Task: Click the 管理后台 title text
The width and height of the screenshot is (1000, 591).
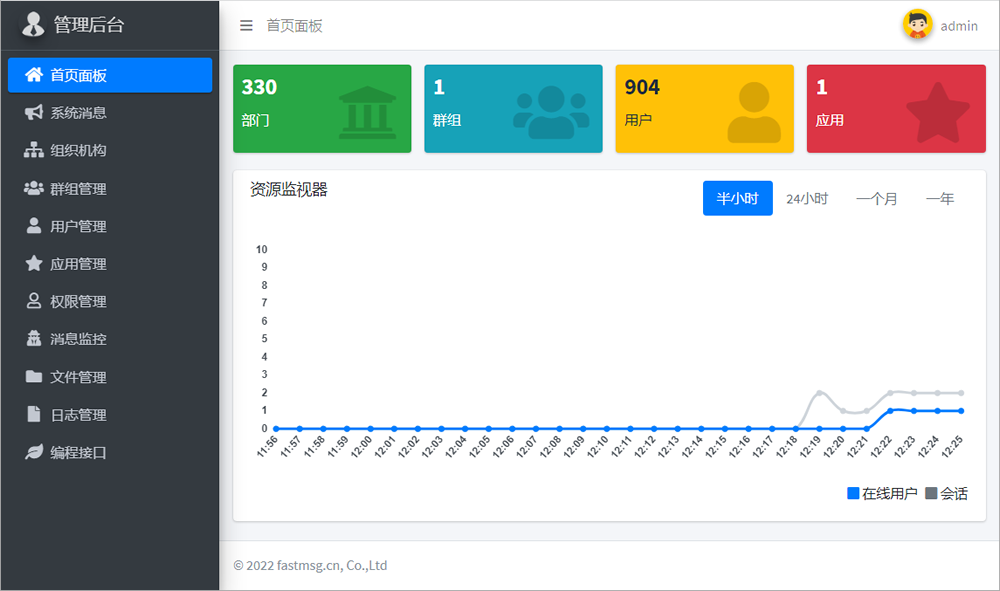Action: tap(89, 25)
